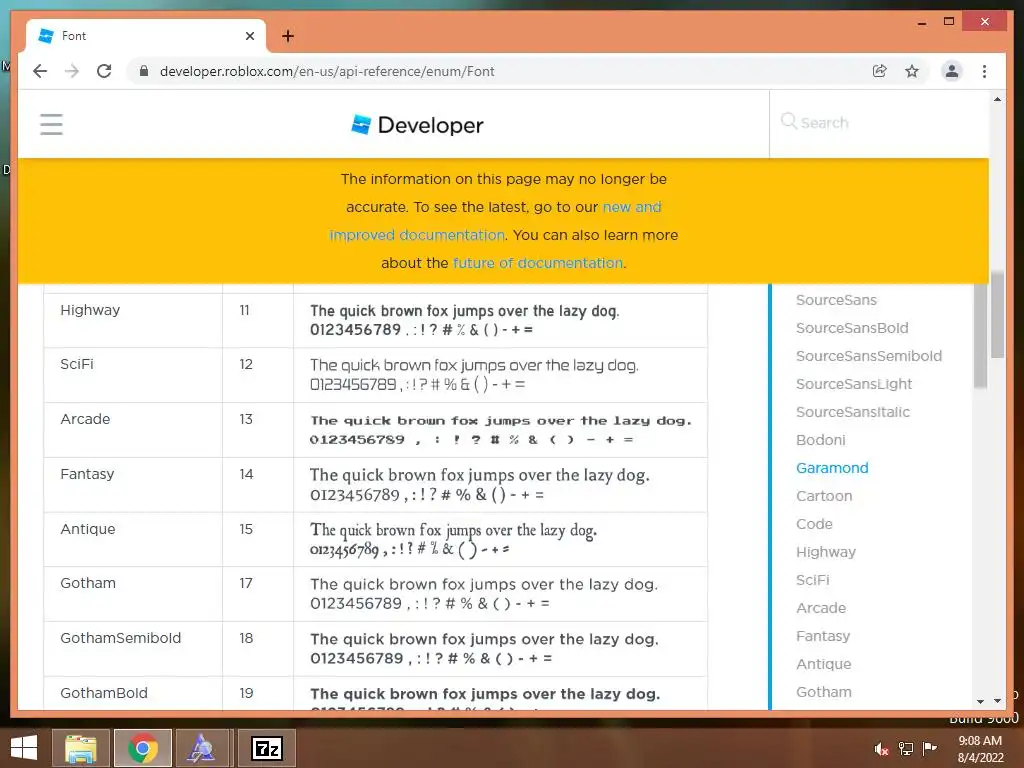Open the Chrome profile avatar icon

(952, 71)
